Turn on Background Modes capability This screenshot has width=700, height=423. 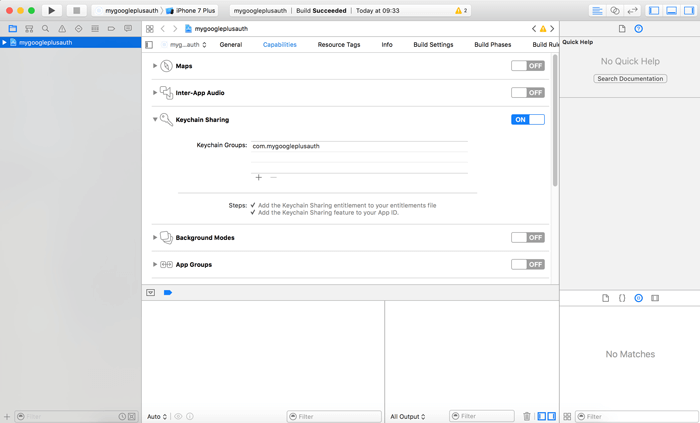[x=528, y=238]
